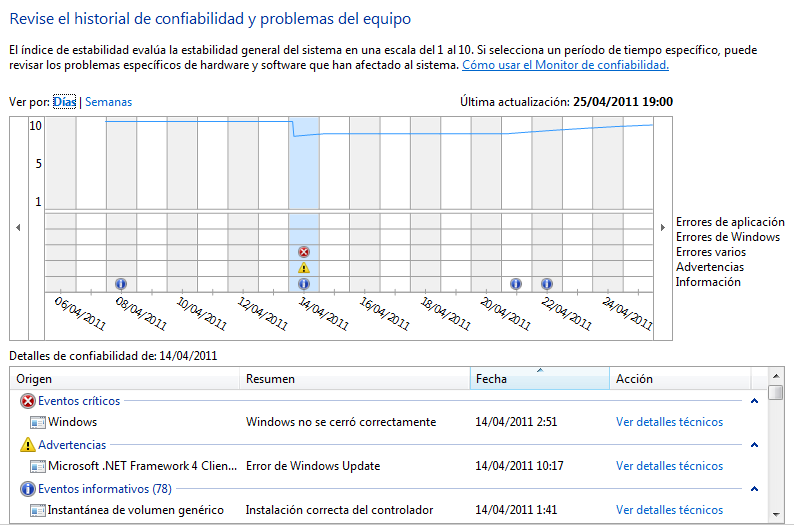Click the information icon near 22/04/2011
This screenshot has width=794, height=525.
tap(547, 284)
